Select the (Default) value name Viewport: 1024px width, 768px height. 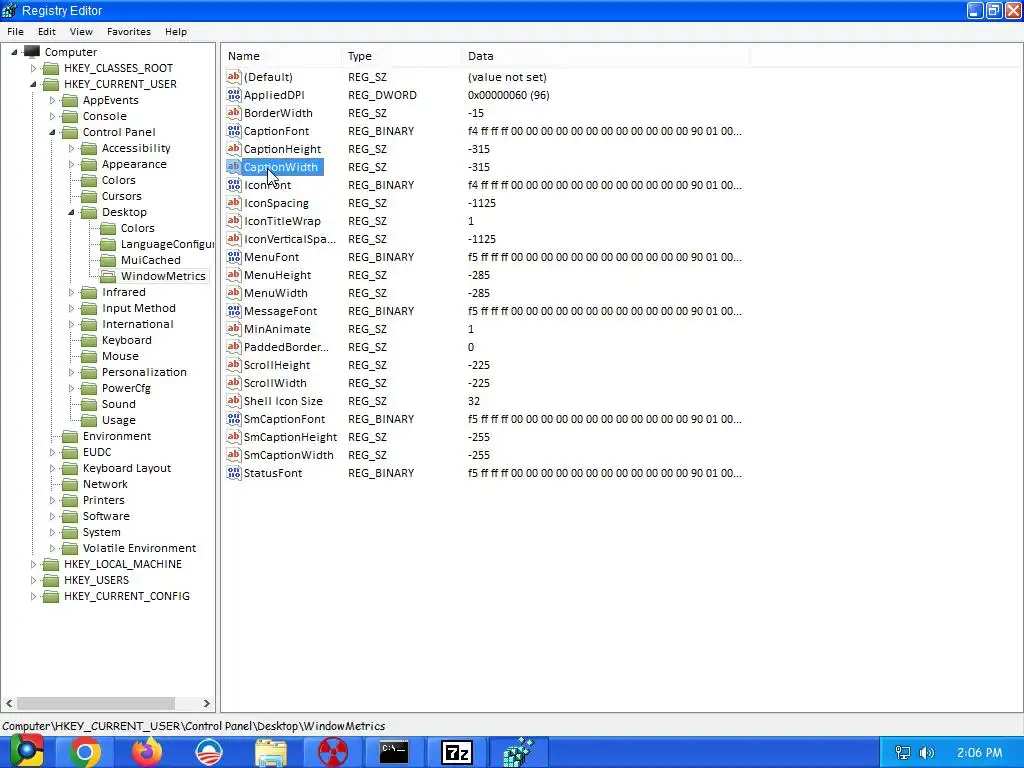click(x=268, y=77)
